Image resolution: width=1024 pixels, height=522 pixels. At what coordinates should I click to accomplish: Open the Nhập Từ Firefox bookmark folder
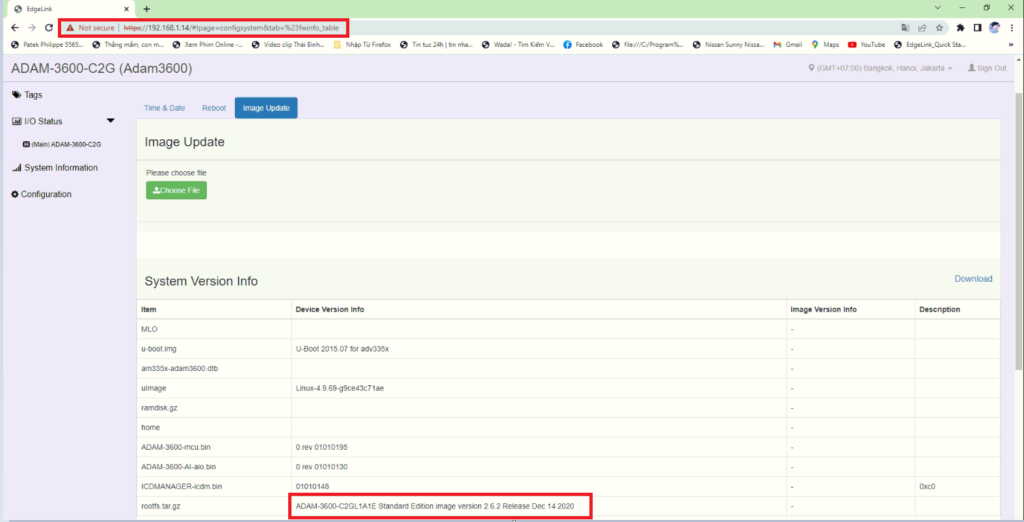[362, 45]
